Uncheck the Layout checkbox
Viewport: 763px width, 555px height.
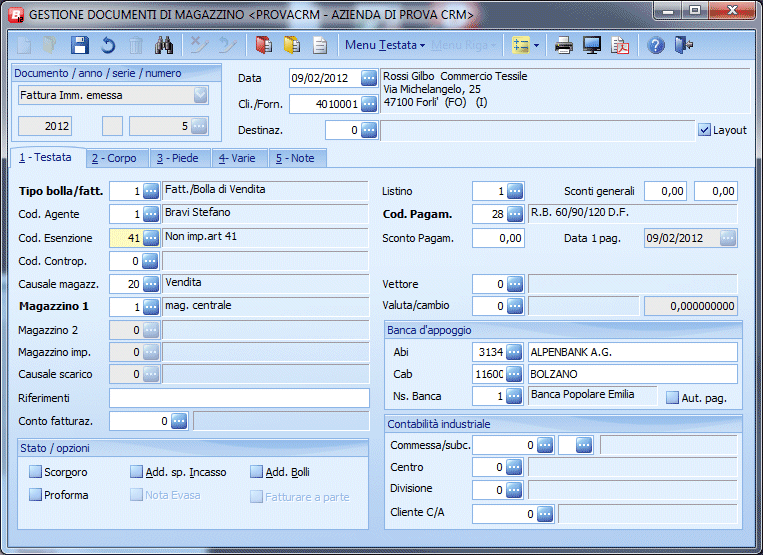704,130
